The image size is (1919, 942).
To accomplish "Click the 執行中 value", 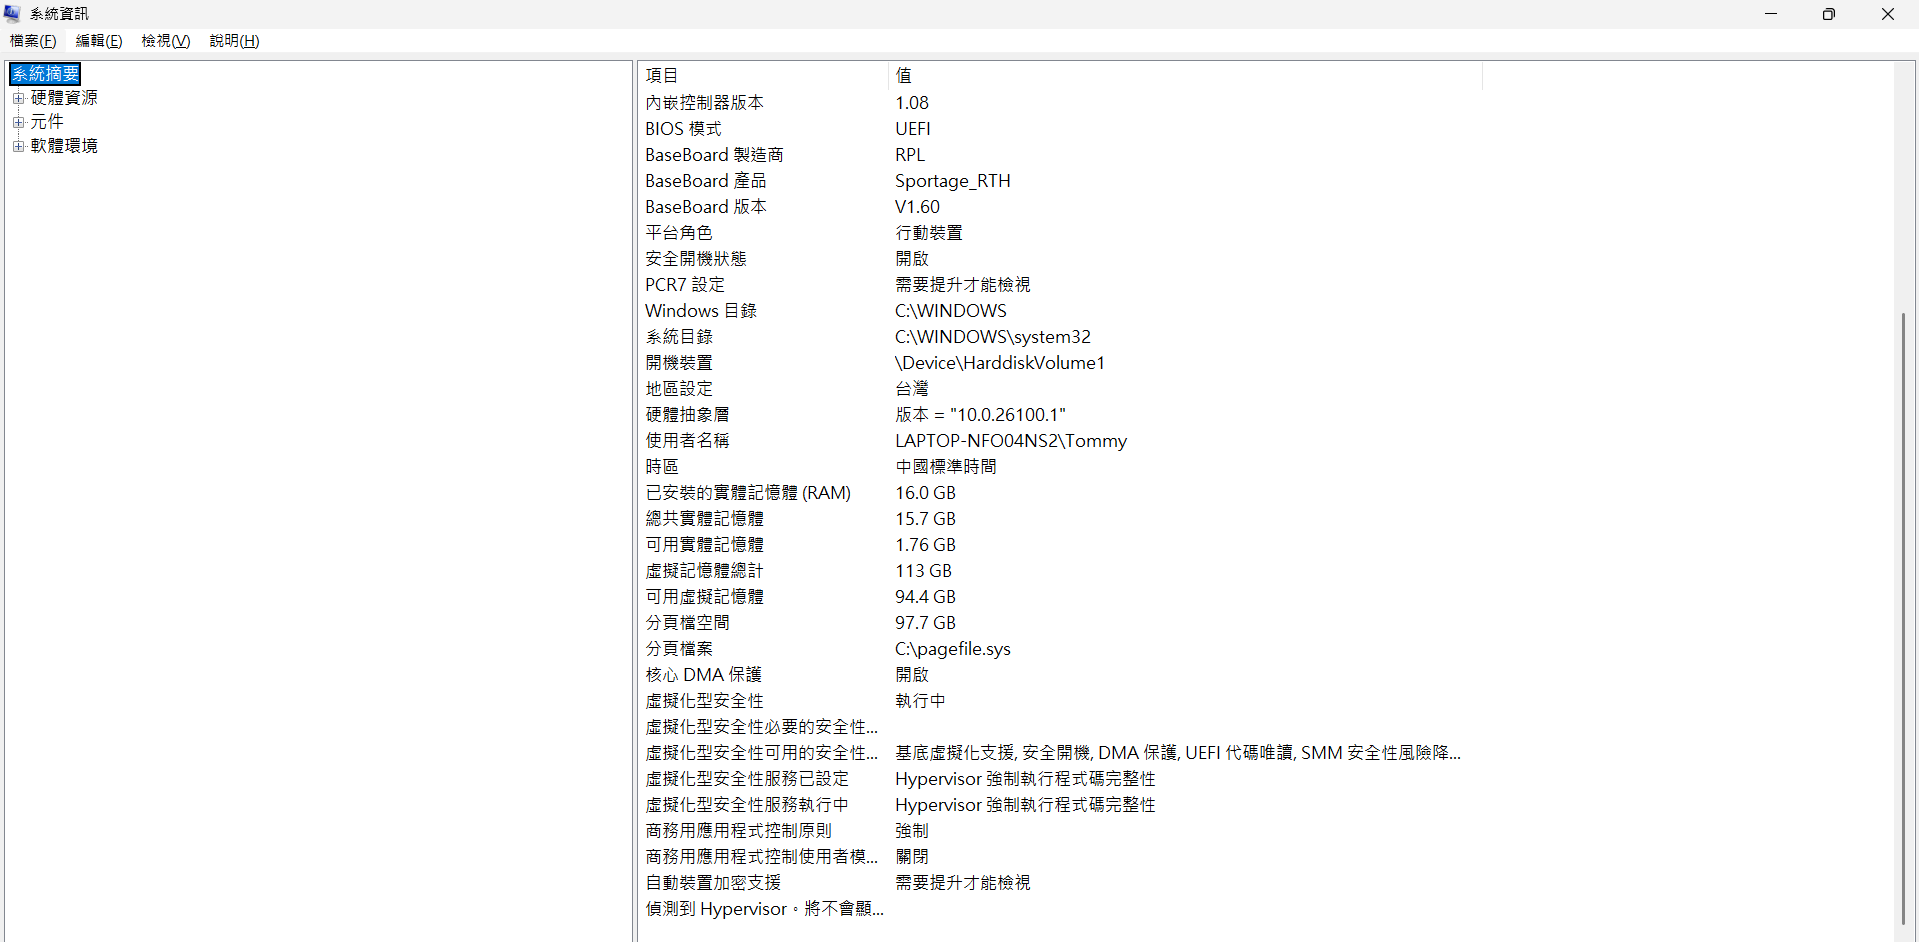I will tap(920, 701).
